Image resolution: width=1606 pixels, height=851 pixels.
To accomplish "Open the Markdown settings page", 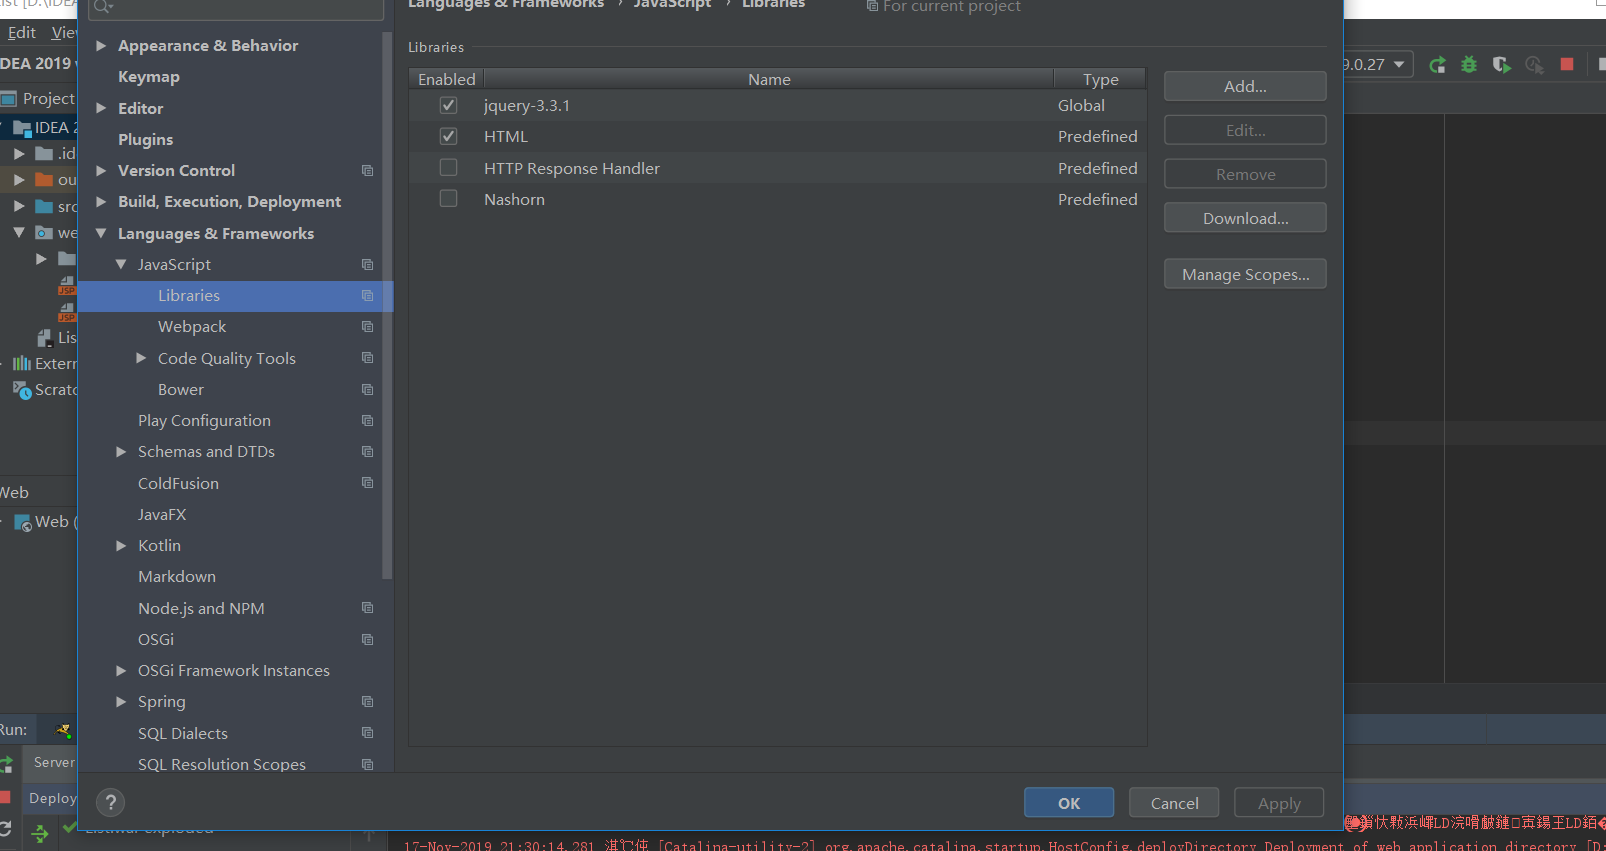I will pos(177,577).
